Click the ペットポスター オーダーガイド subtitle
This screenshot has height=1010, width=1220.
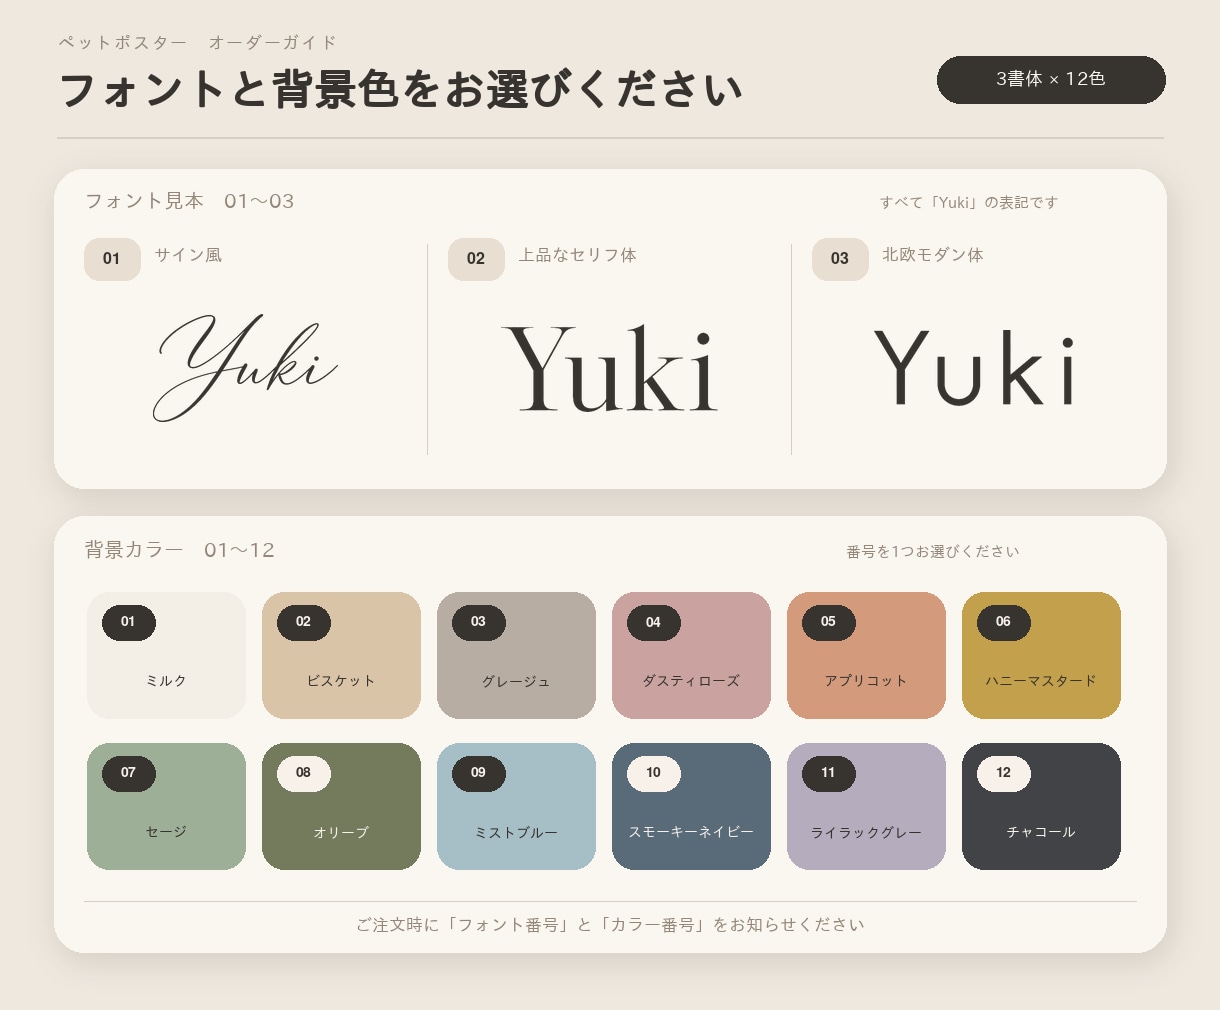tap(198, 42)
